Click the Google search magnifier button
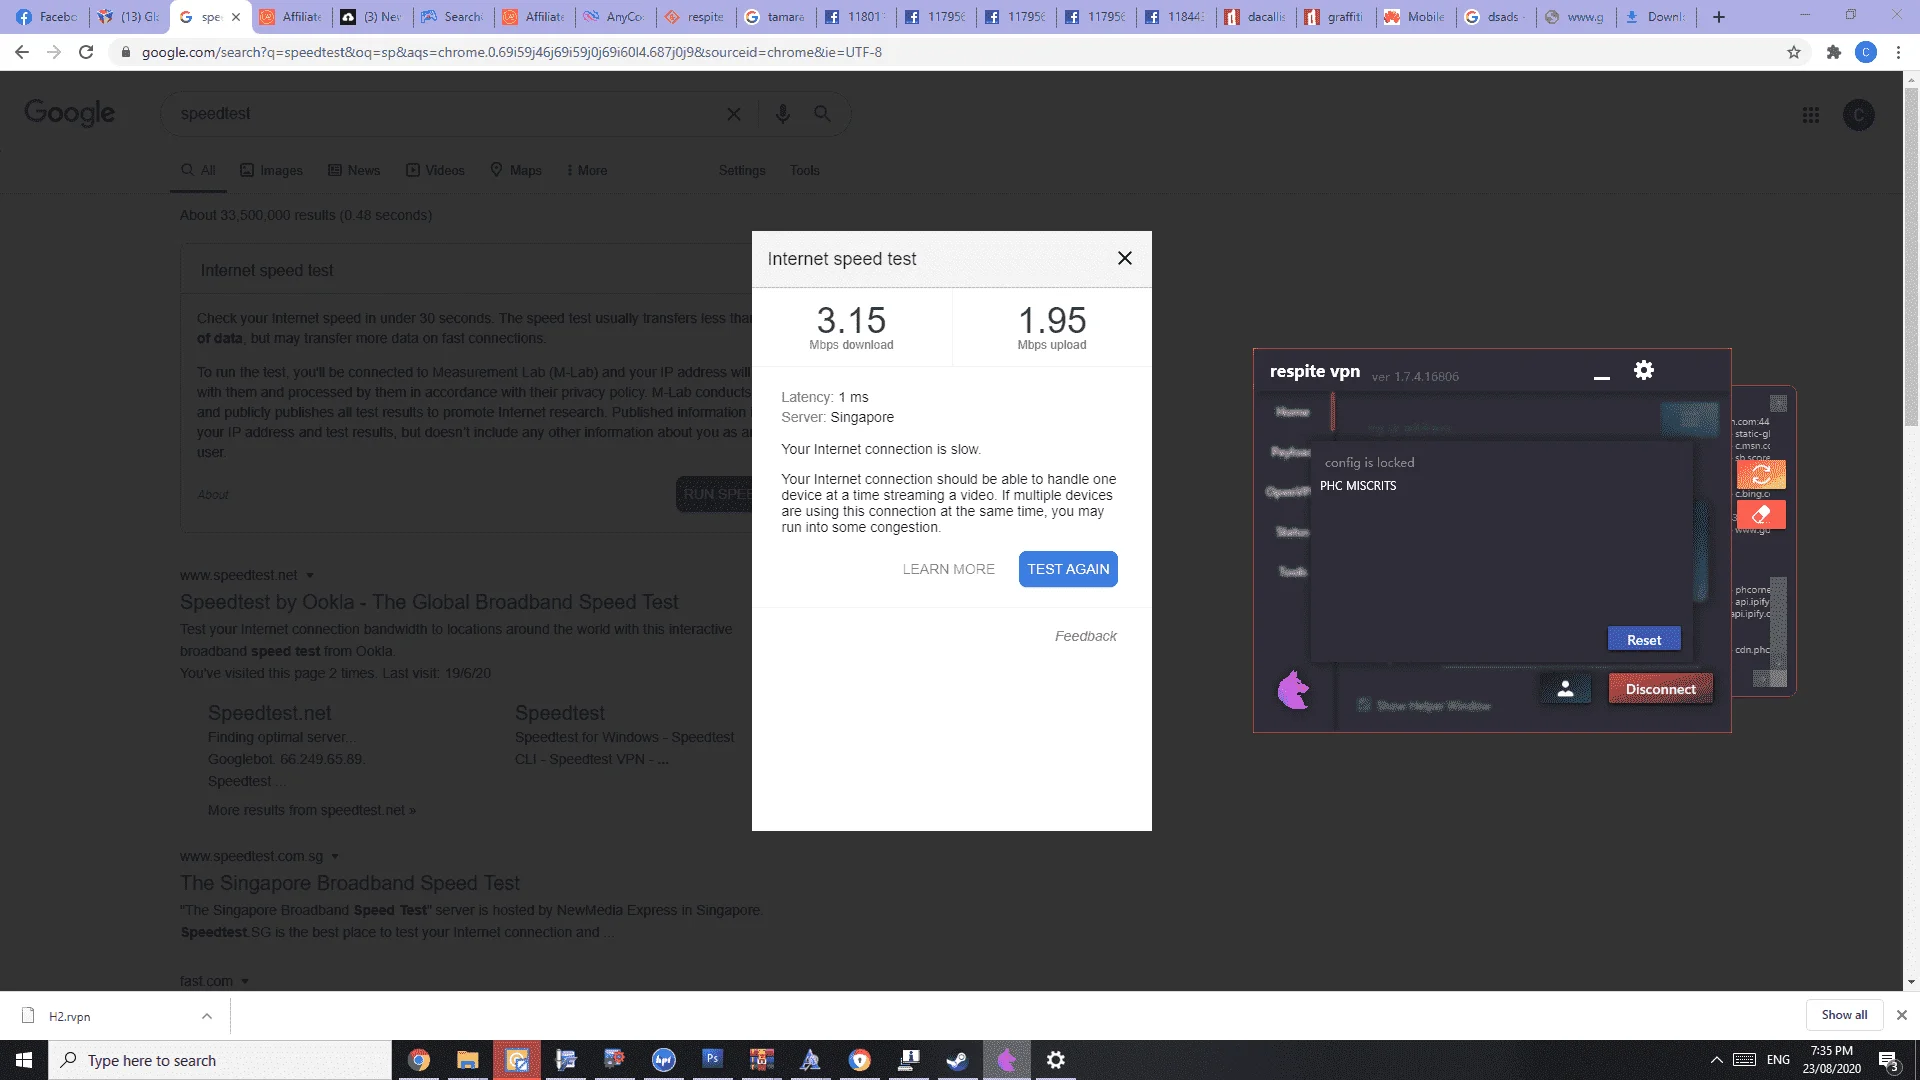Image resolution: width=1920 pixels, height=1080 pixels. coord(822,114)
